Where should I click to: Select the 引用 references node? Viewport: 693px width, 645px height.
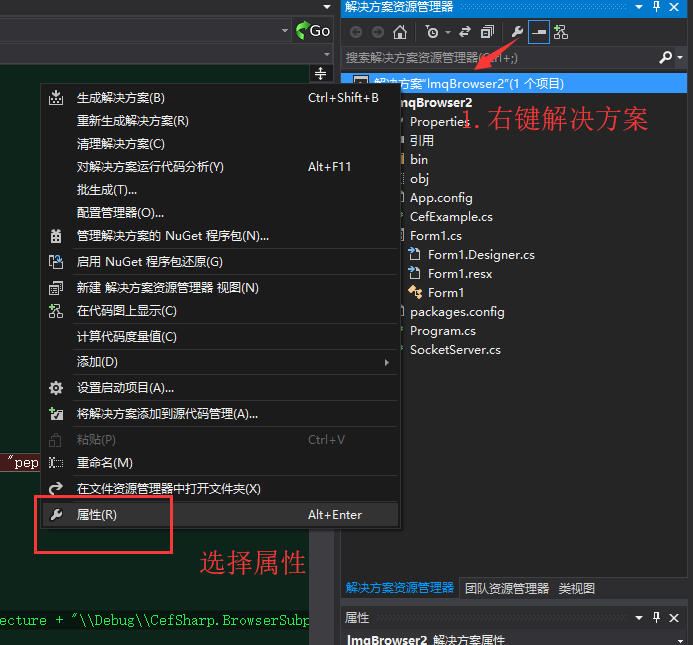coord(422,141)
